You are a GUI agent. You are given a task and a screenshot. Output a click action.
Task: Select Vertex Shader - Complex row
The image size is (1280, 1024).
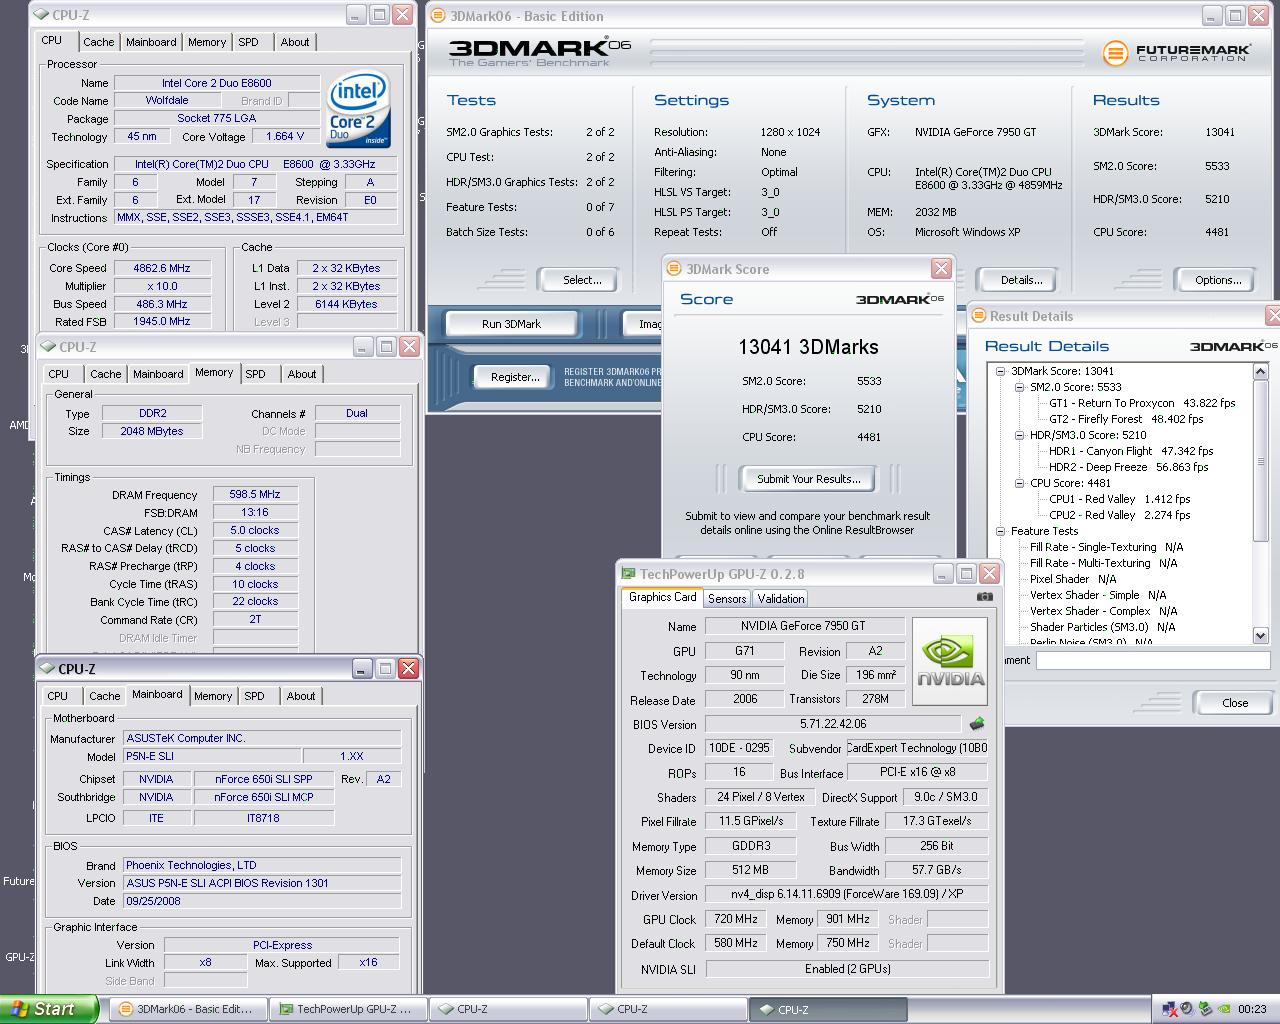[x=1103, y=611]
